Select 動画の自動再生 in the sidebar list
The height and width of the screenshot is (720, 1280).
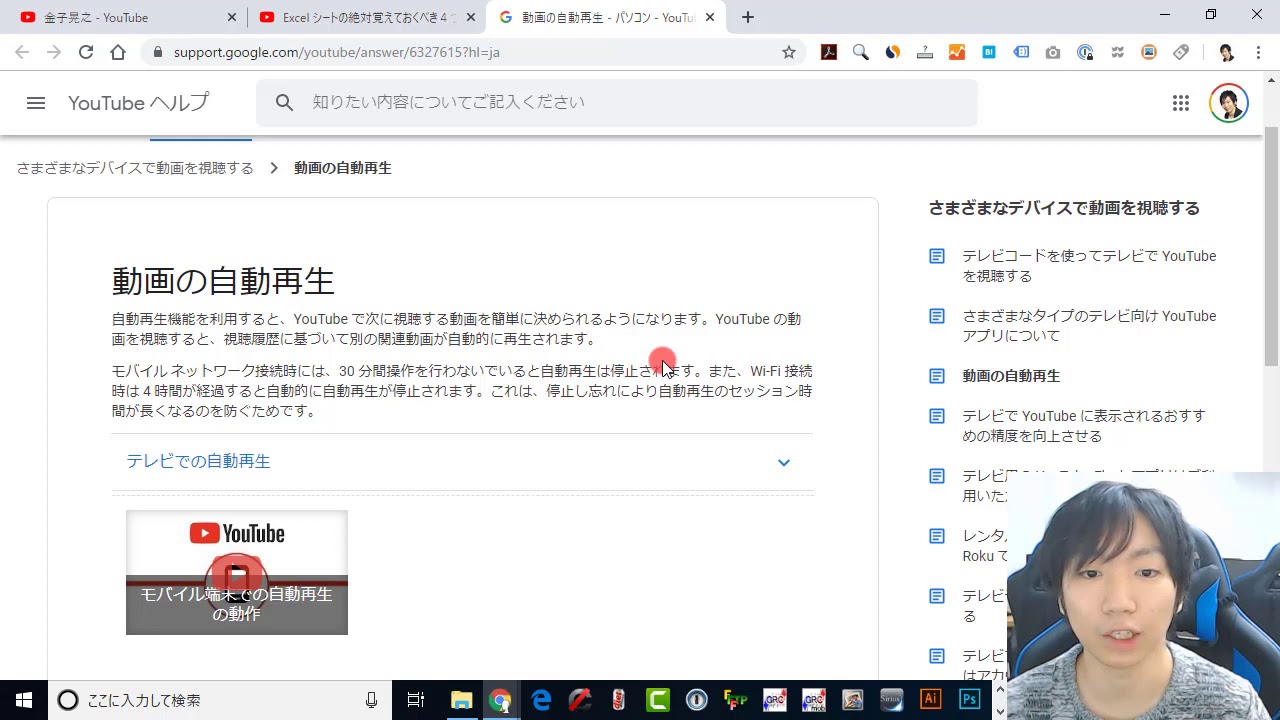pyautogui.click(x=1011, y=376)
